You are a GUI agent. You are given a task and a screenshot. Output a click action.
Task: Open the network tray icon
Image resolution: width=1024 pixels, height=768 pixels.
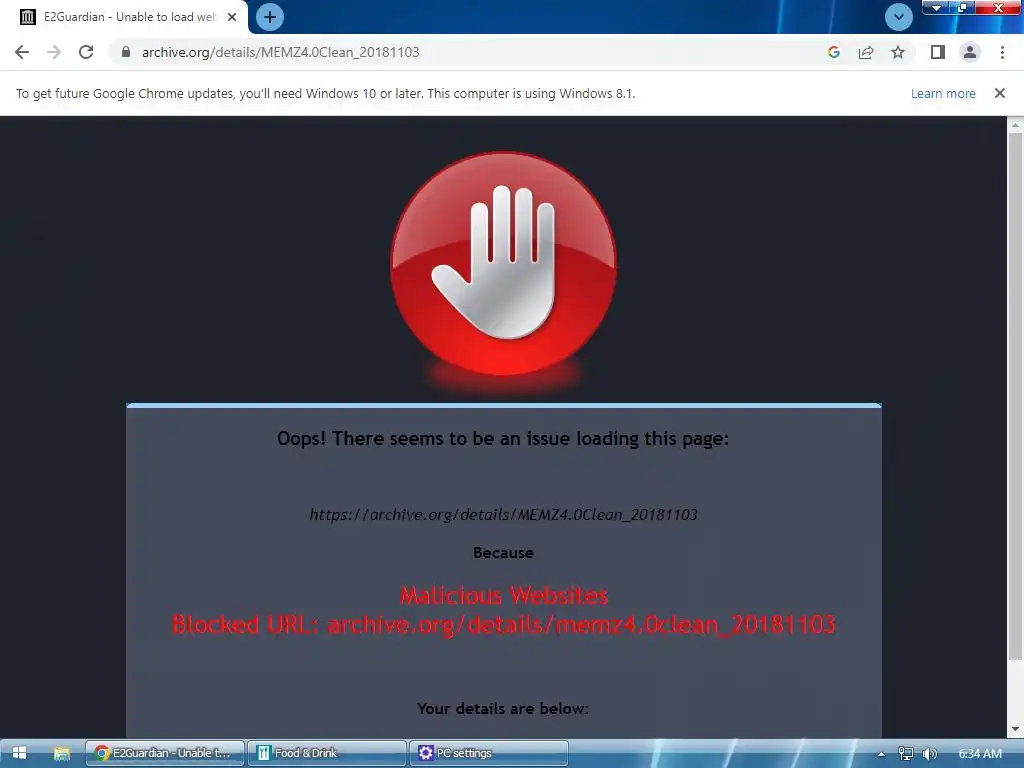[905, 754]
